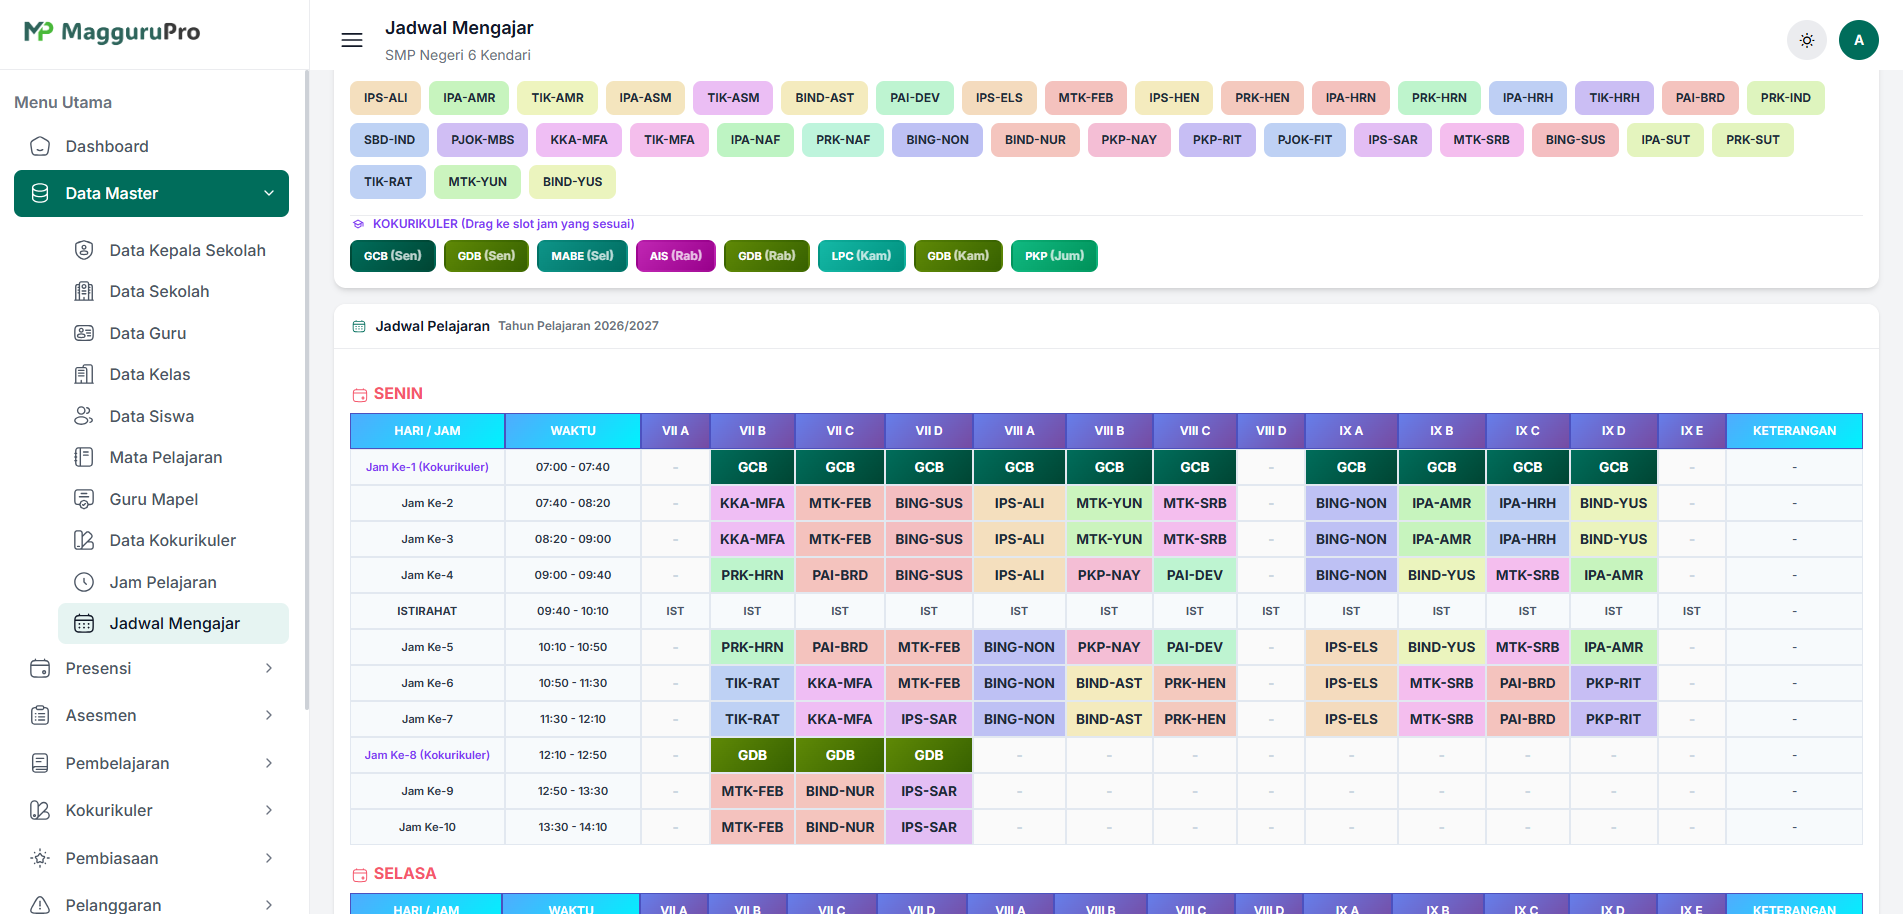Expand the Asesmen submenu chevron

tap(269, 715)
